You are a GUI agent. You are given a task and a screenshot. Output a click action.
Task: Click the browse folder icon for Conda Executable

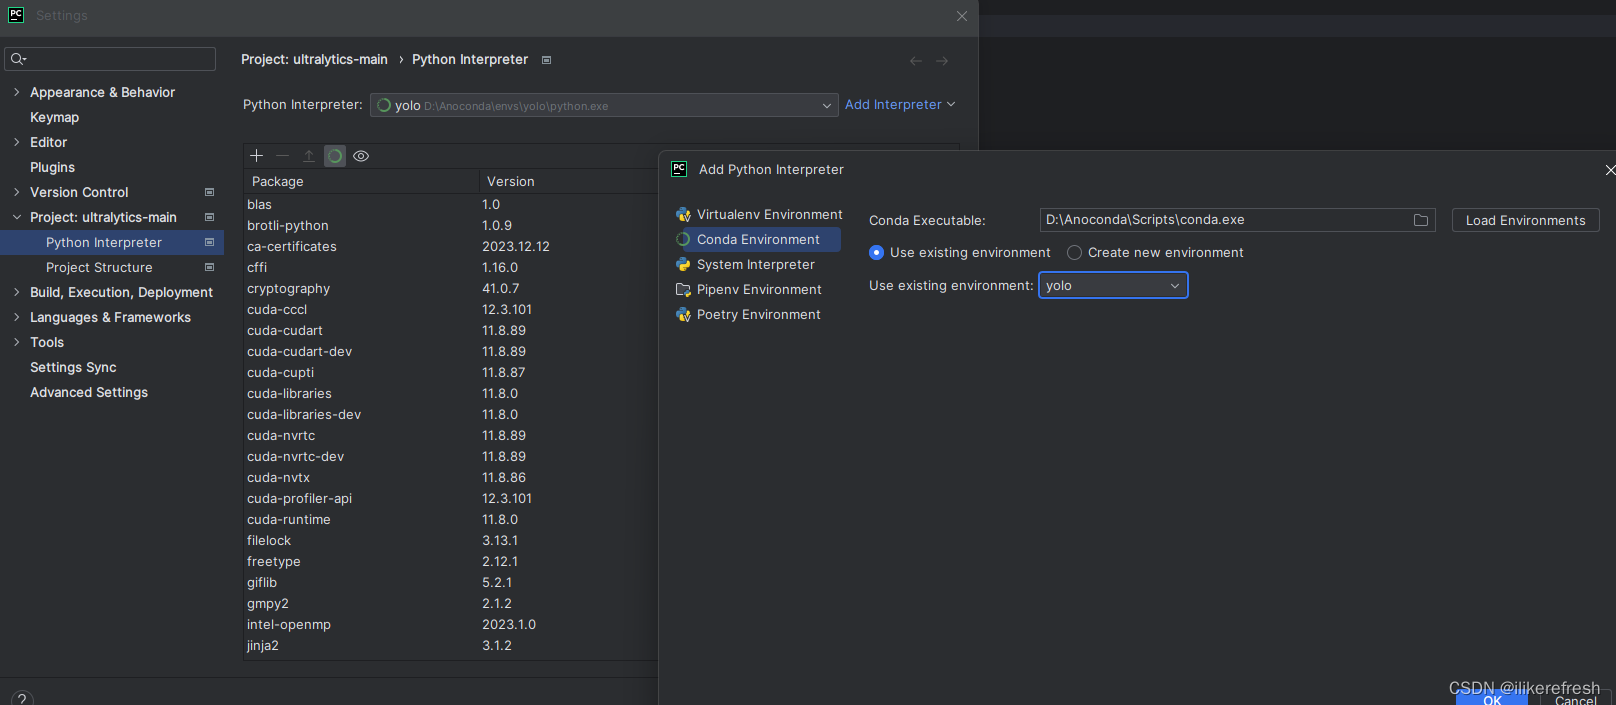[x=1421, y=220]
